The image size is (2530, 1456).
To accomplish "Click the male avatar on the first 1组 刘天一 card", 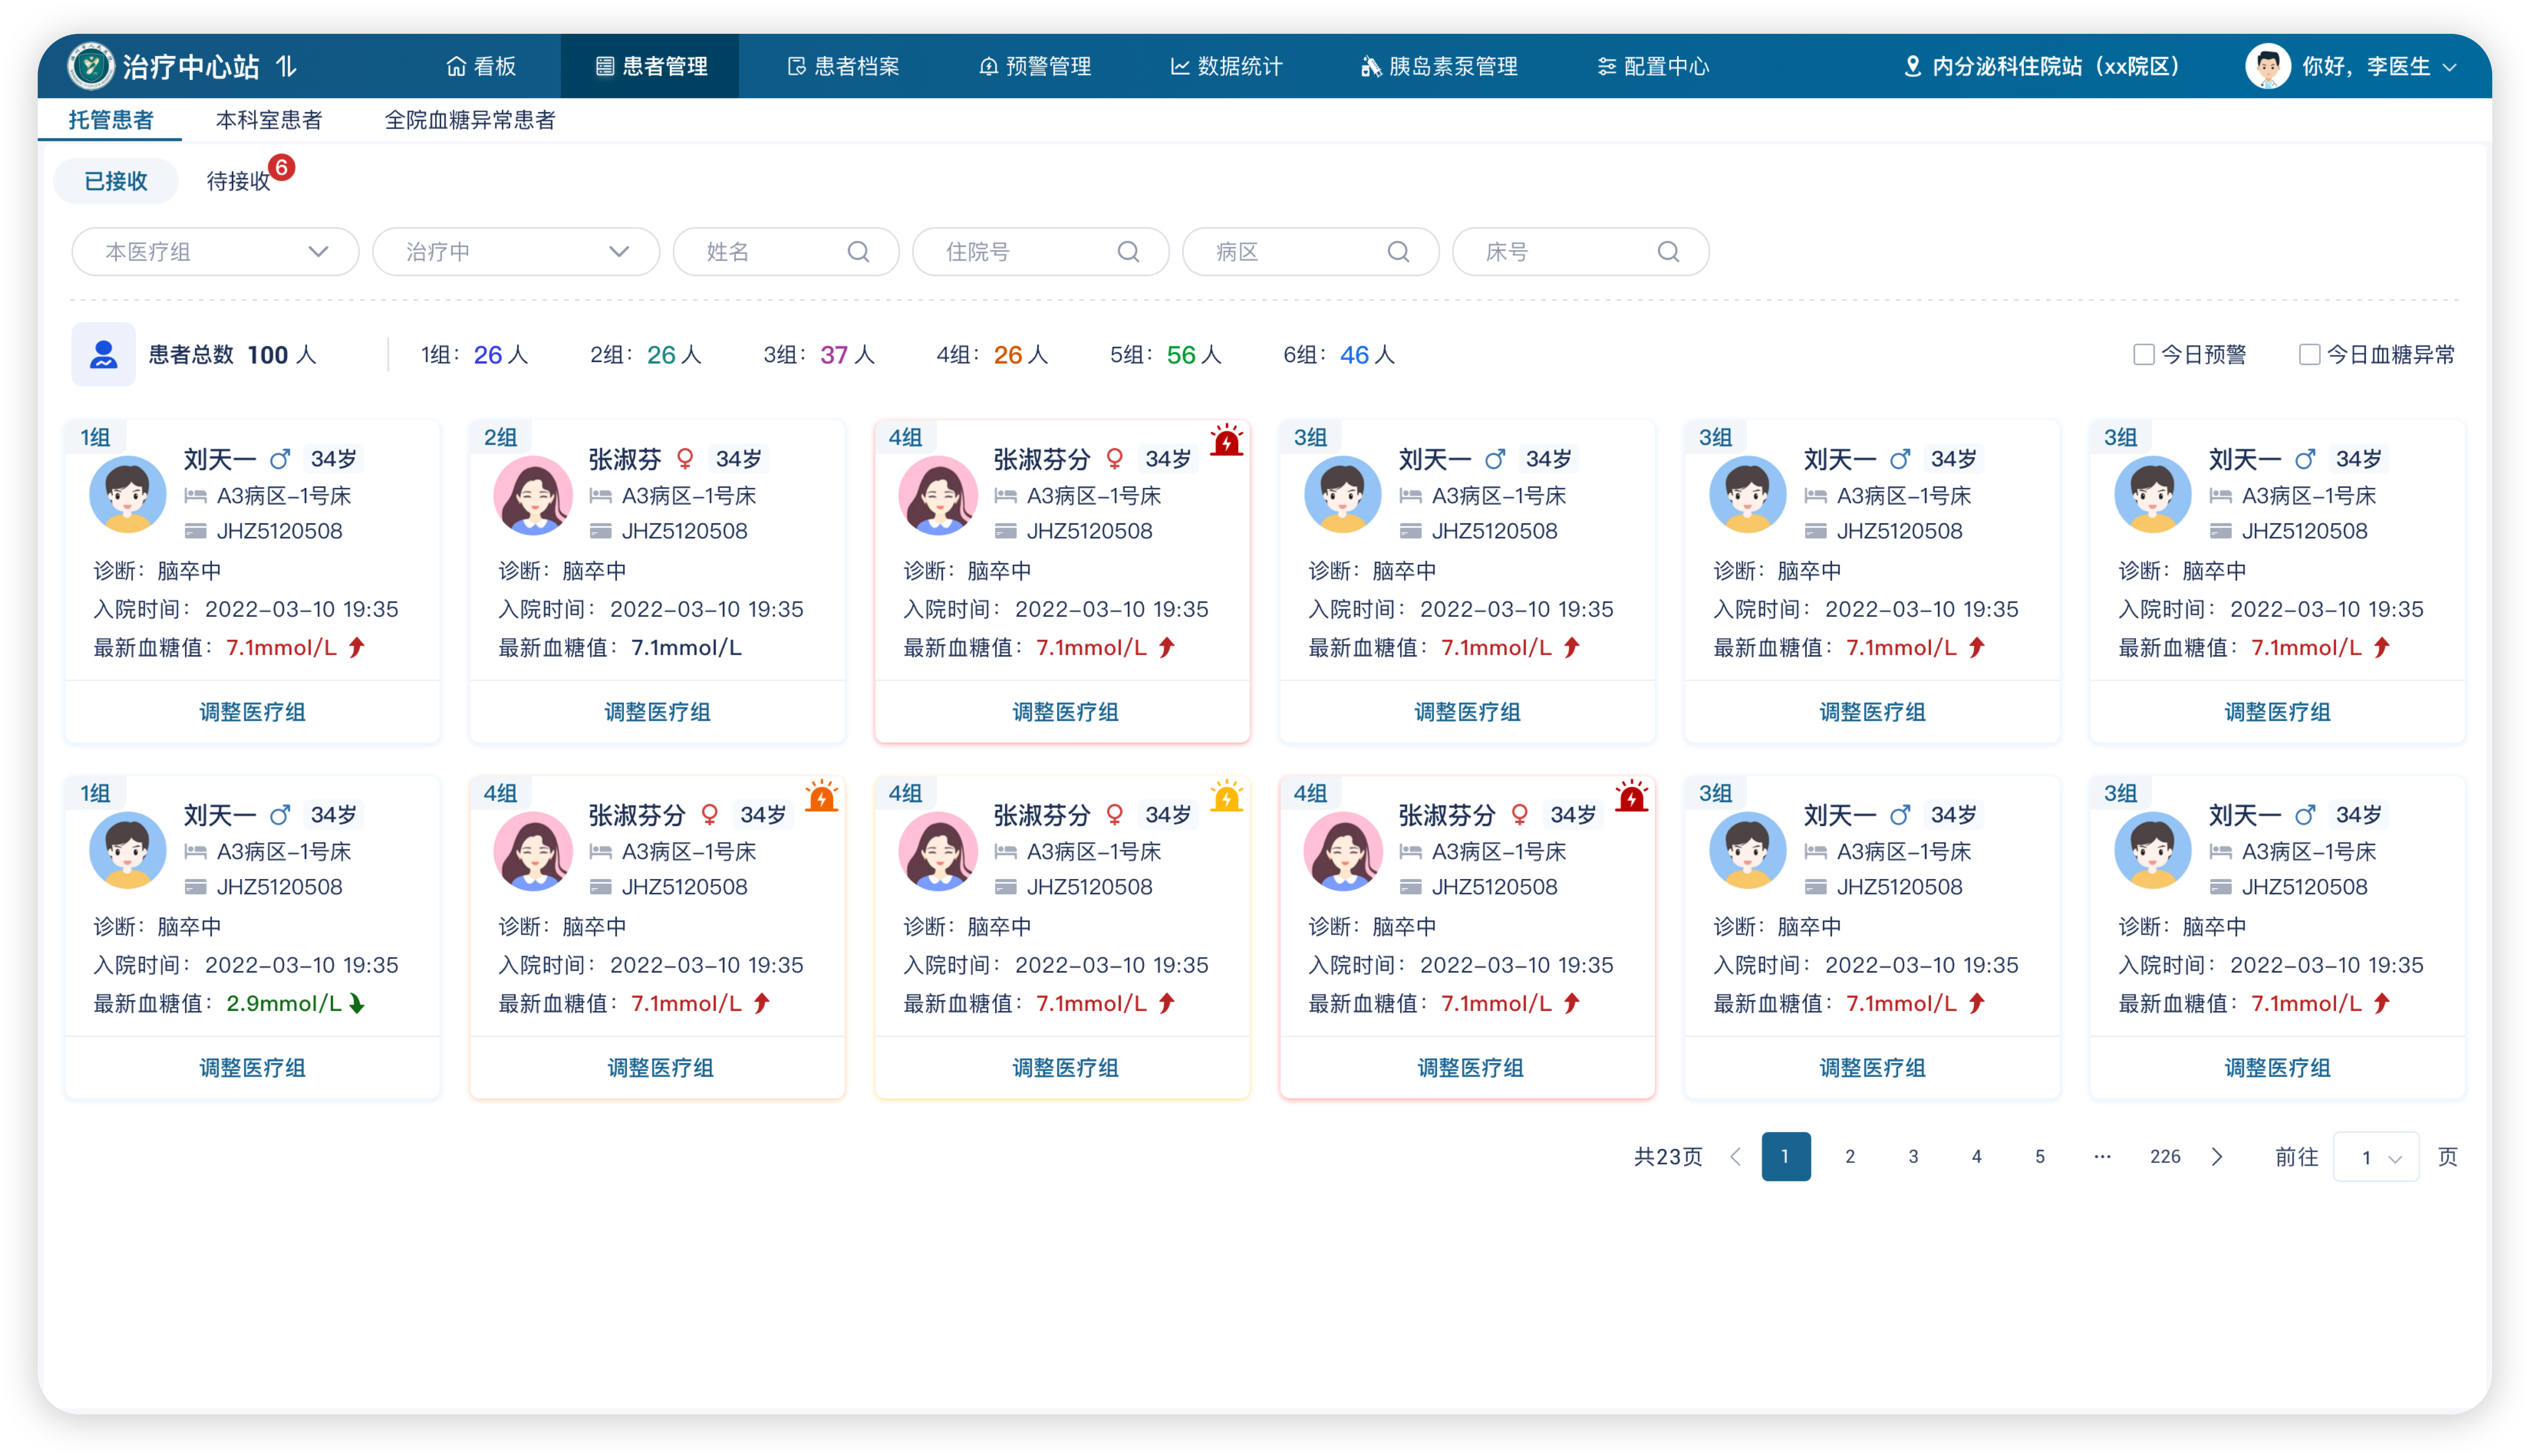I will click(x=128, y=494).
